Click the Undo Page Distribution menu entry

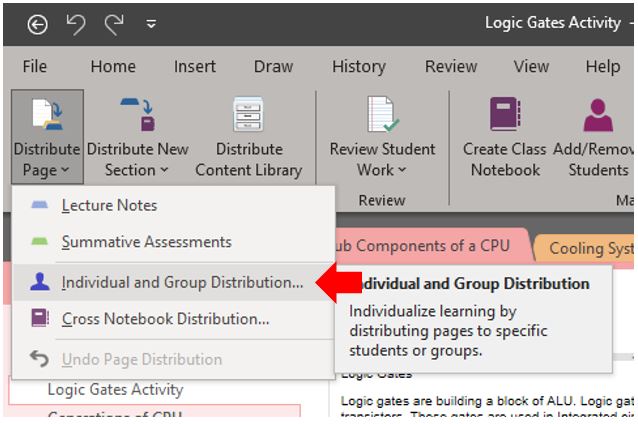(173, 359)
